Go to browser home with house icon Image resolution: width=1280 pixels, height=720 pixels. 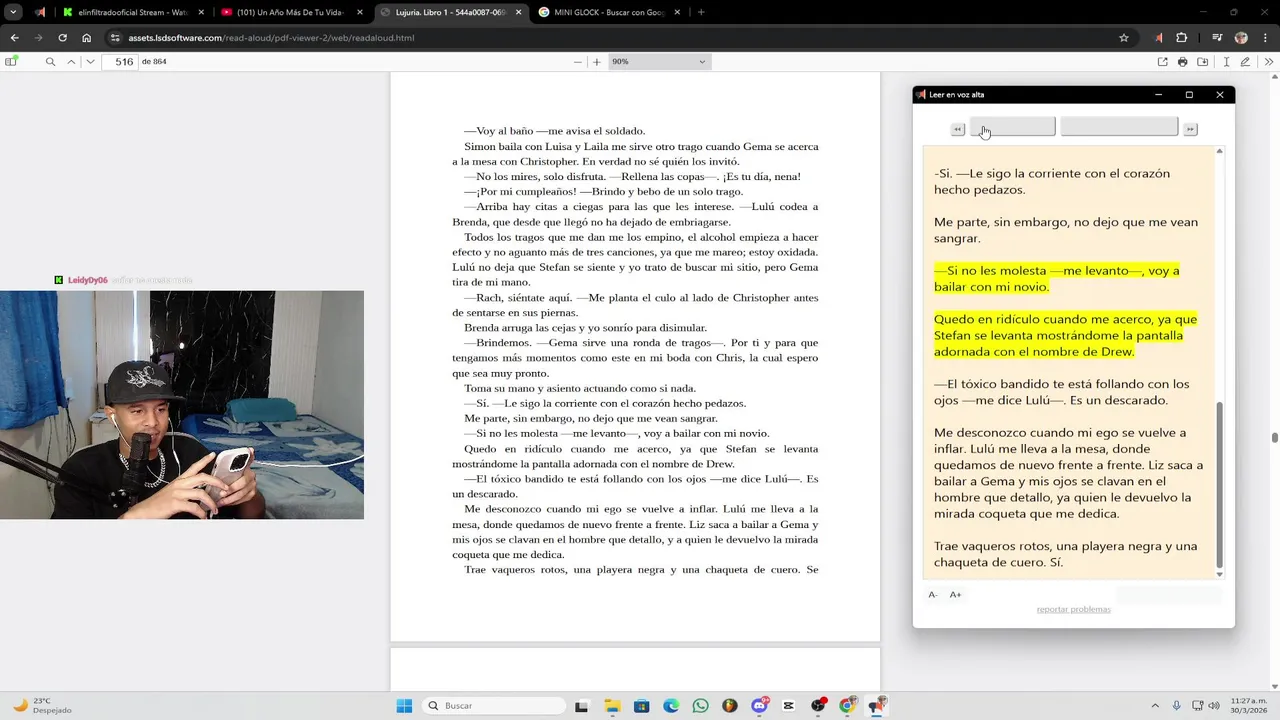[x=87, y=38]
